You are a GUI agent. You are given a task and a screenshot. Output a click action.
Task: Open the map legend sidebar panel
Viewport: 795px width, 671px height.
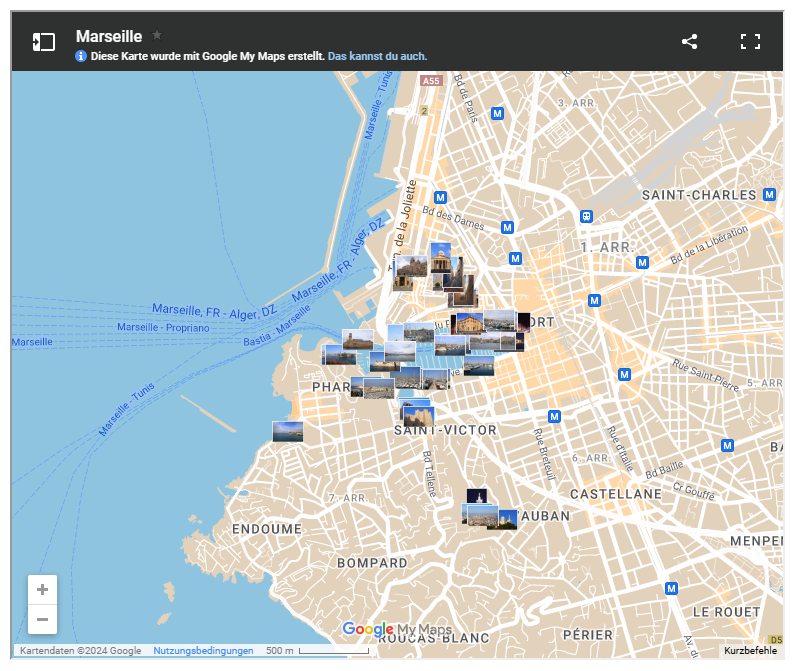click(x=43, y=42)
